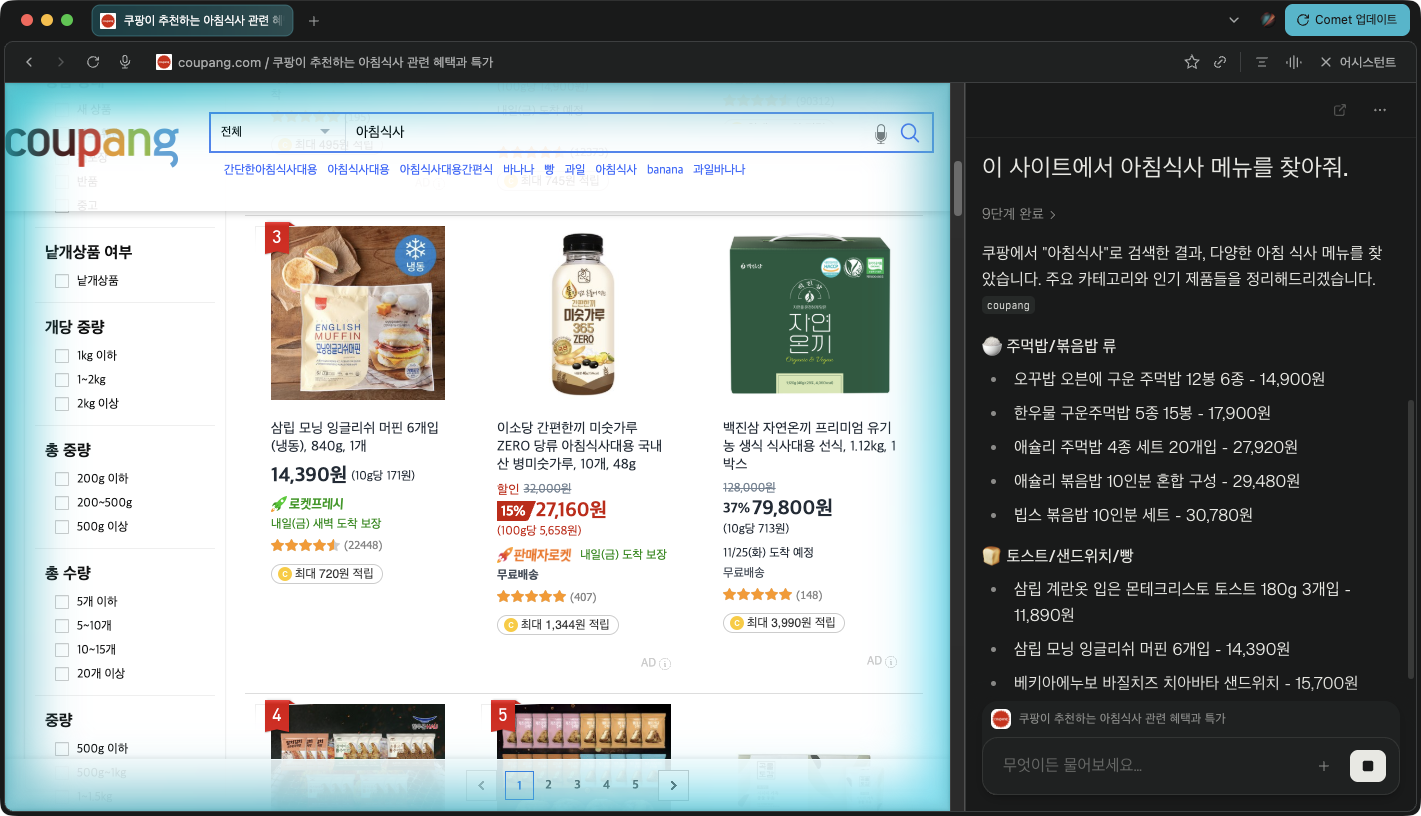Image resolution: width=1421 pixels, height=816 pixels.
Task: Open the 삼립 모닝 잉글리쉬 머핀 product title
Action: tap(355, 437)
